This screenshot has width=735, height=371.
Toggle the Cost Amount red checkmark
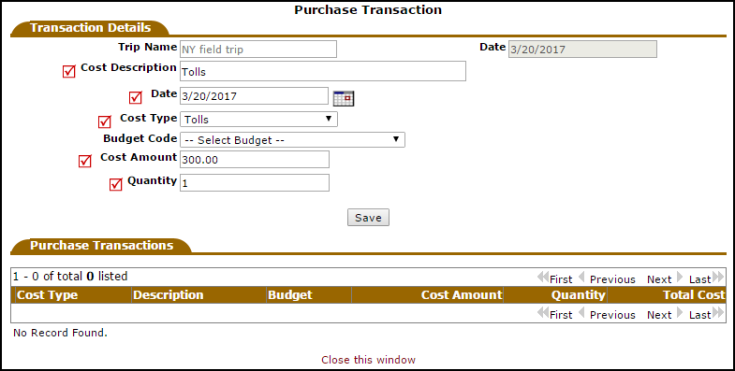pos(85,161)
